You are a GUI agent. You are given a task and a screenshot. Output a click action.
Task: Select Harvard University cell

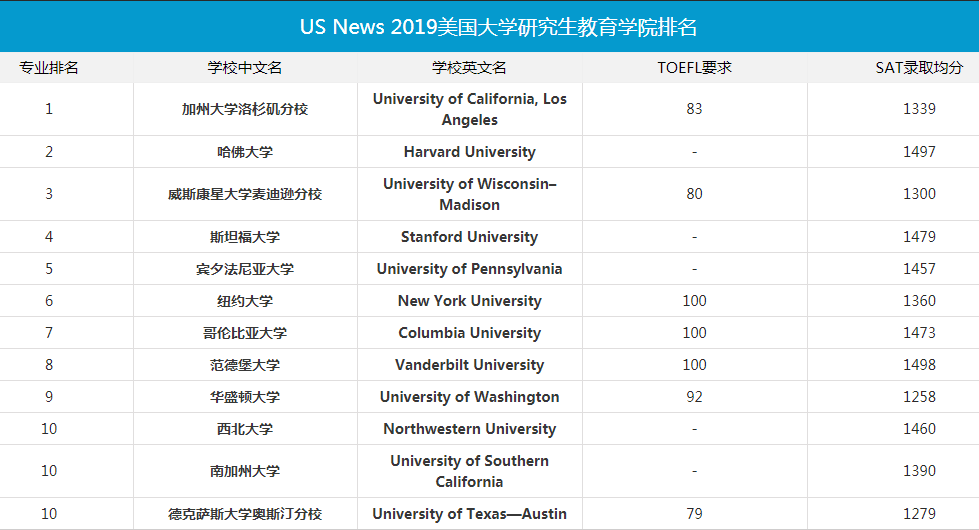[470, 152]
